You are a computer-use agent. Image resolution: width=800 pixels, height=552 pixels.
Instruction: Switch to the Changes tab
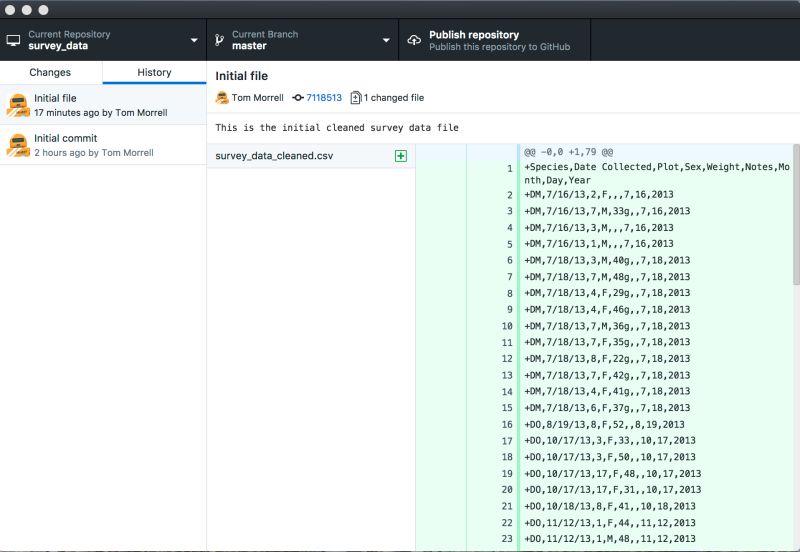[51, 72]
